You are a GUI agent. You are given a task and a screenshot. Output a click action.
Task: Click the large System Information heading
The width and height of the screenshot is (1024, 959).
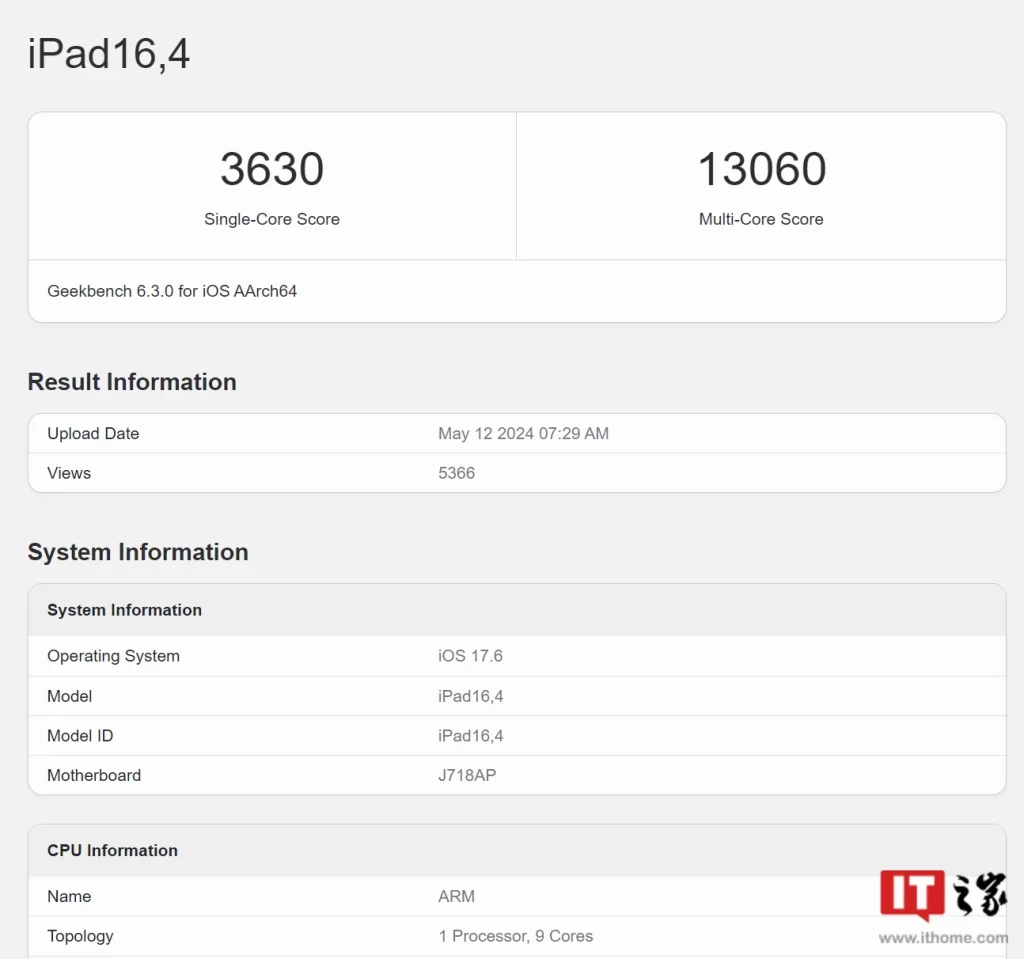(138, 552)
